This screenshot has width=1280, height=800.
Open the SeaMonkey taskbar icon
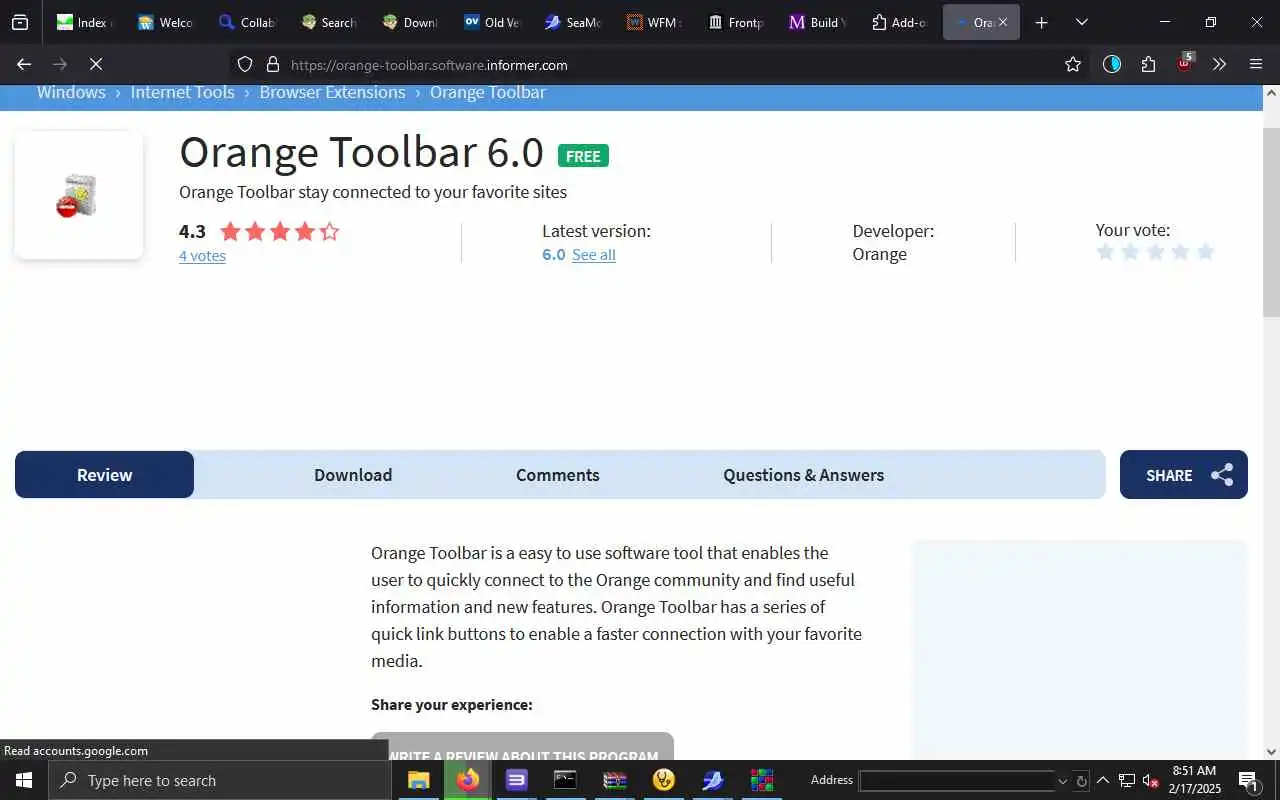pos(713,780)
